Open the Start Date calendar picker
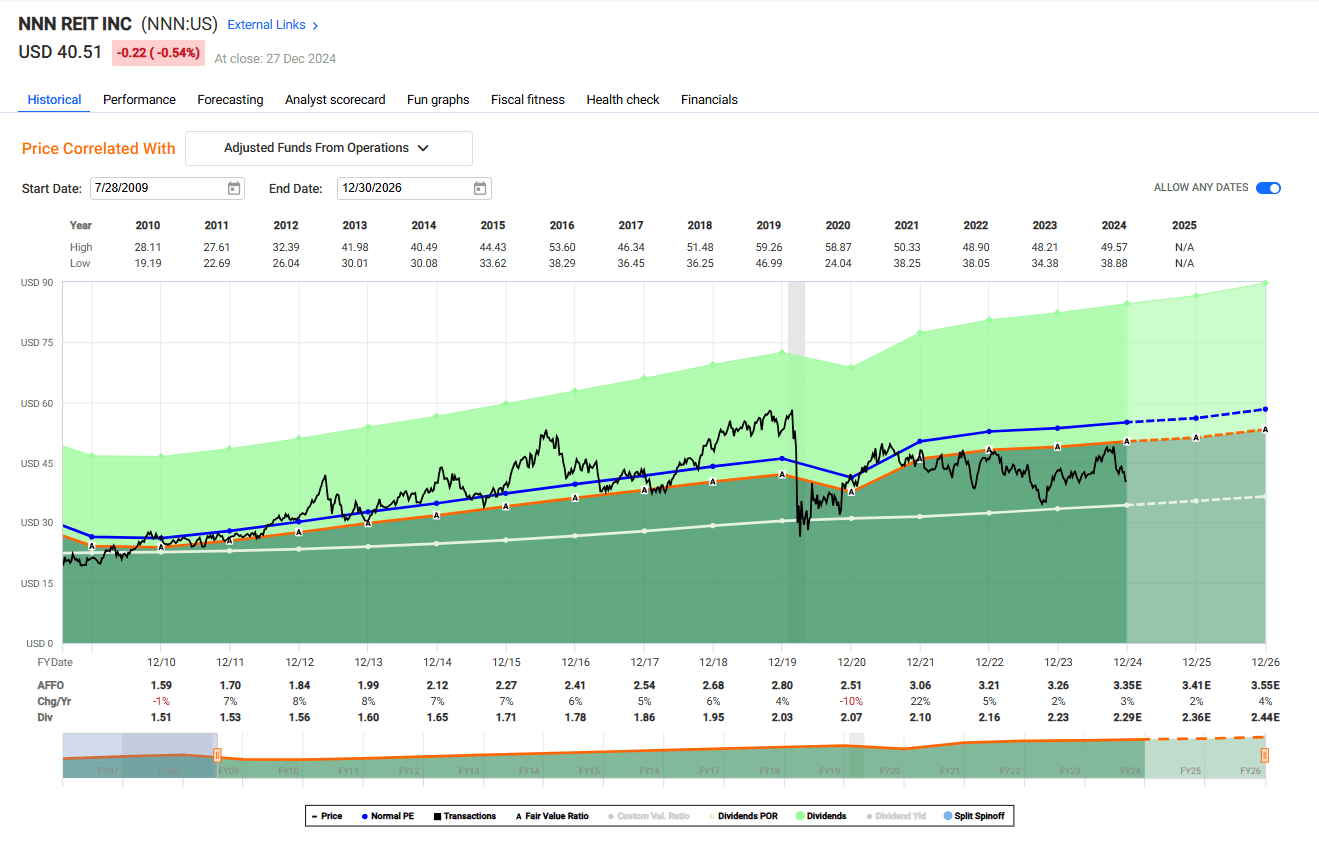The width and height of the screenshot is (1319, 841). [233, 188]
